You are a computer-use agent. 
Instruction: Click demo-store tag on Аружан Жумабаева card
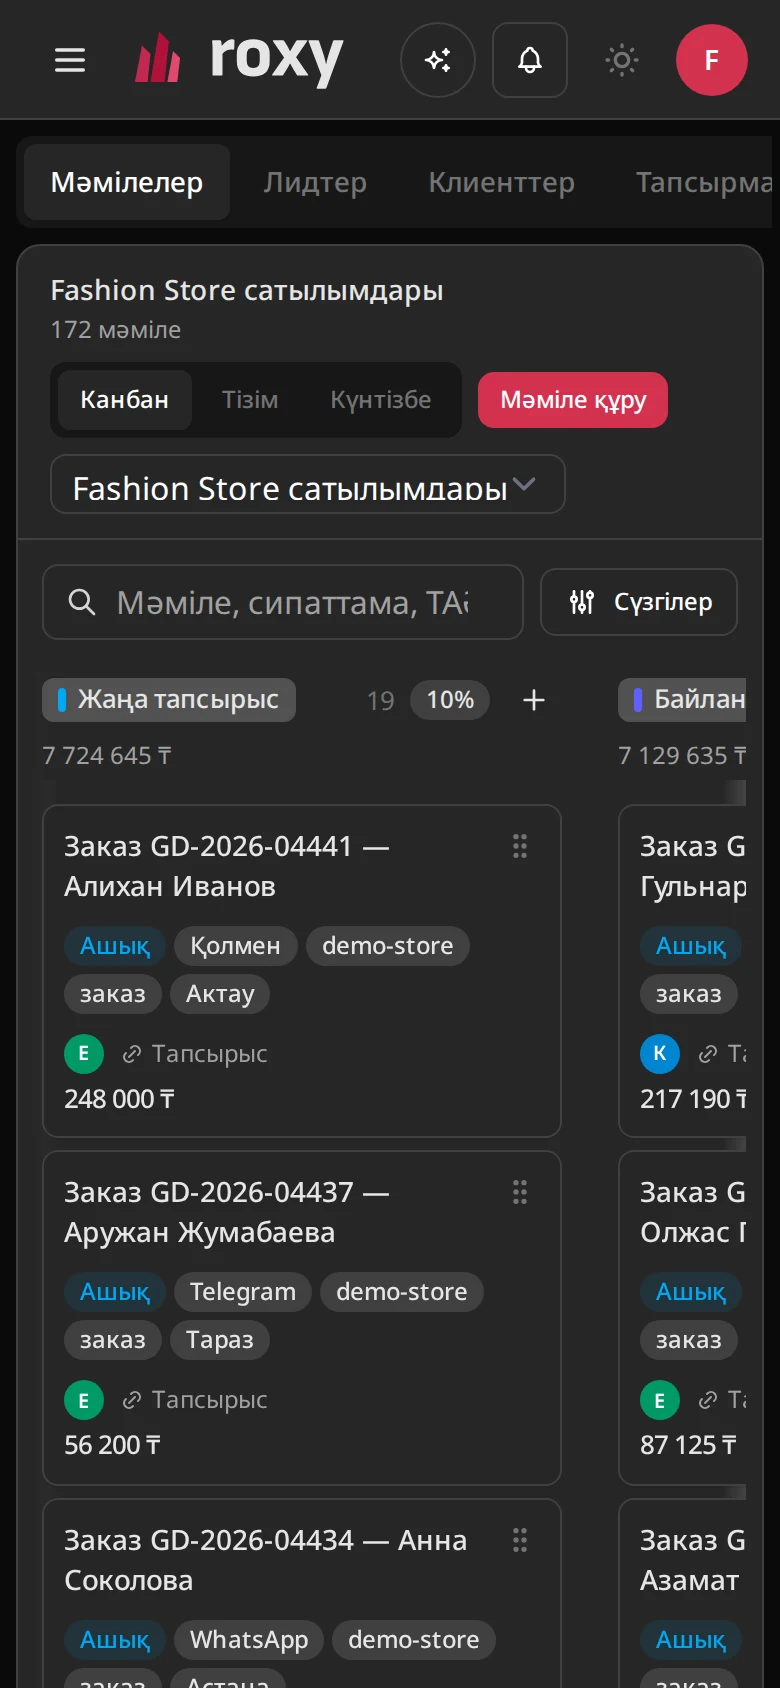[x=402, y=1292]
